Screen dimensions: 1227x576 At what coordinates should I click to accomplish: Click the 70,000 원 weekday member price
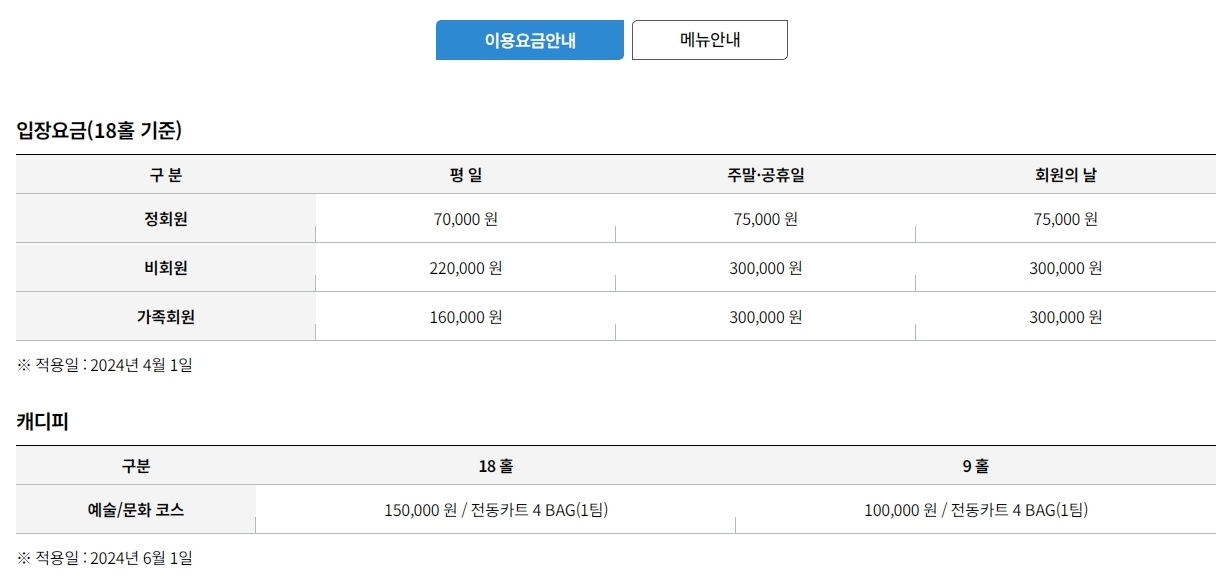click(x=462, y=219)
